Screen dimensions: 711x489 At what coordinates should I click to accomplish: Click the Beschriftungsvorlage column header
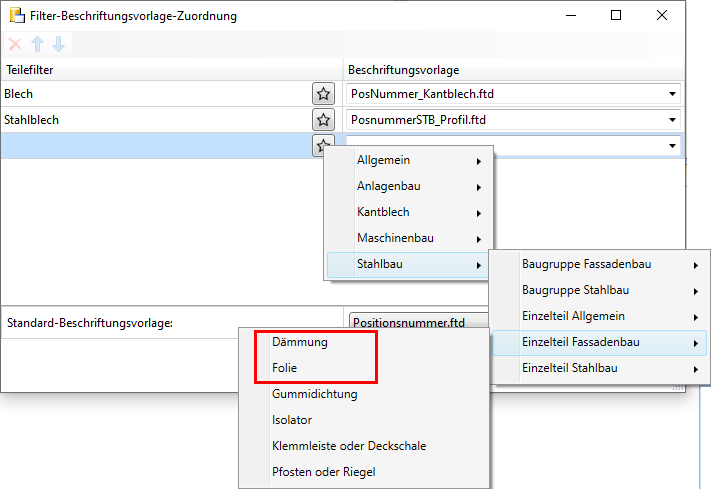pos(513,70)
